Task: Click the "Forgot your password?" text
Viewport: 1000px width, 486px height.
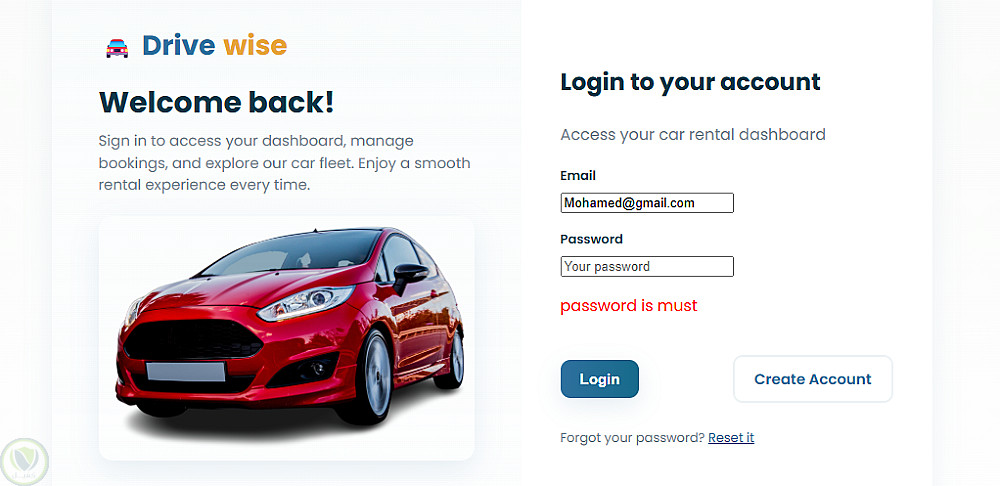Action: pyautogui.click(x=633, y=438)
